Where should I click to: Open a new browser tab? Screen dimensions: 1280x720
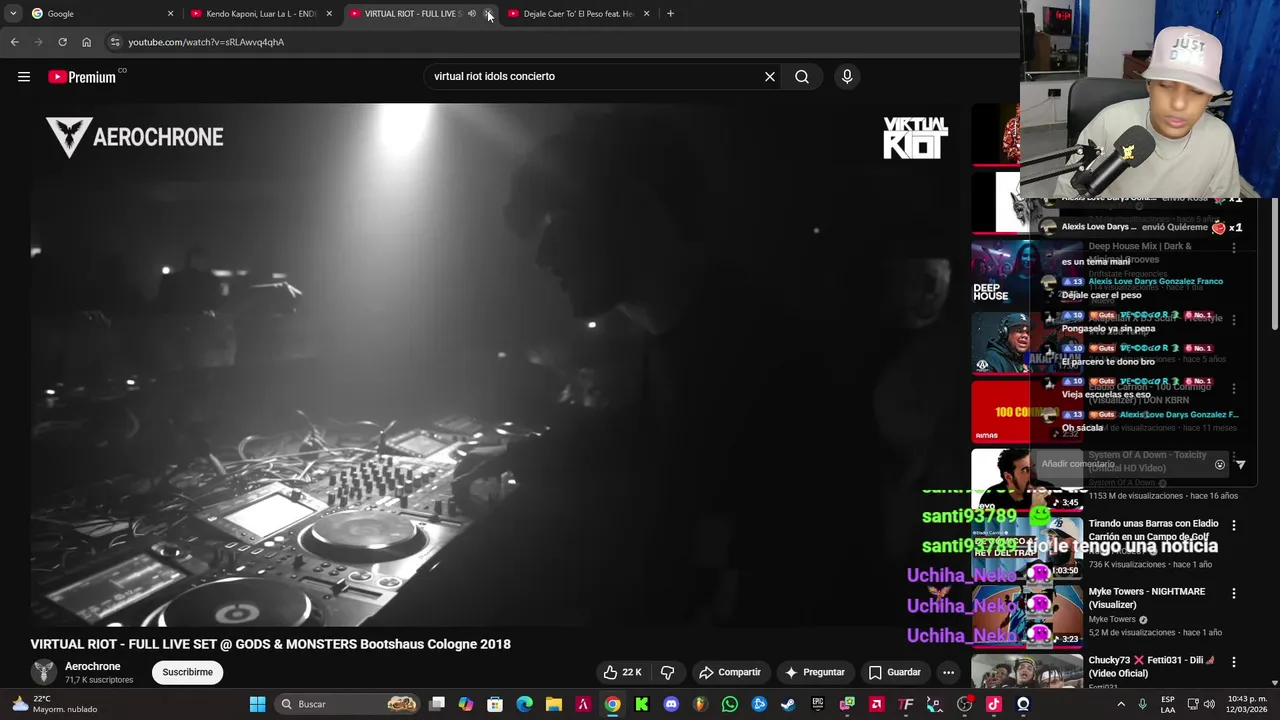pyautogui.click(x=670, y=14)
